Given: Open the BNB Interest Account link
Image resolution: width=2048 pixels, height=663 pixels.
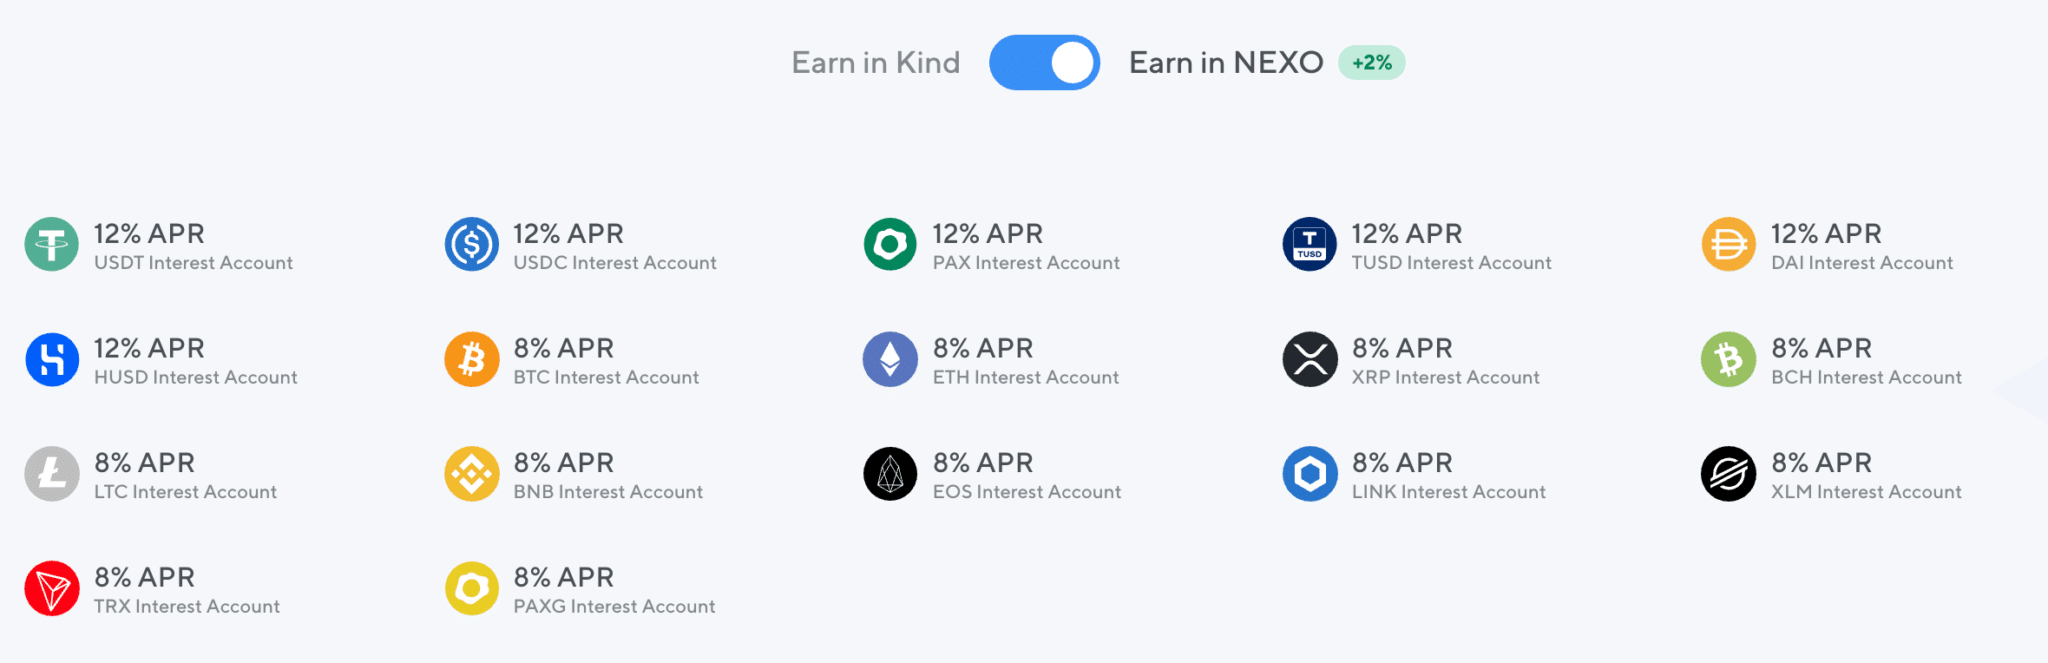Looking at the screenshot, I should (608, 492).
